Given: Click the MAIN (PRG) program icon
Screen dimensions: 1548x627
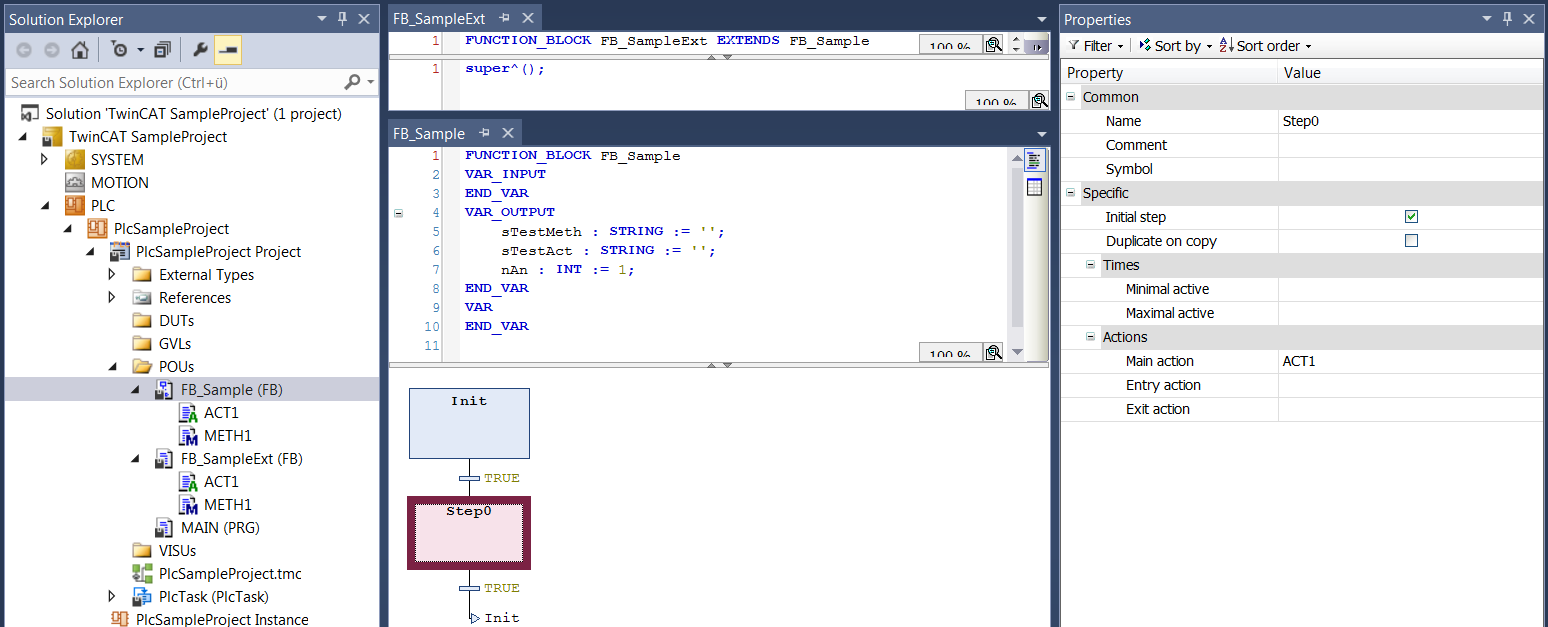Looking at the screenshot, I should coord(165,528).
